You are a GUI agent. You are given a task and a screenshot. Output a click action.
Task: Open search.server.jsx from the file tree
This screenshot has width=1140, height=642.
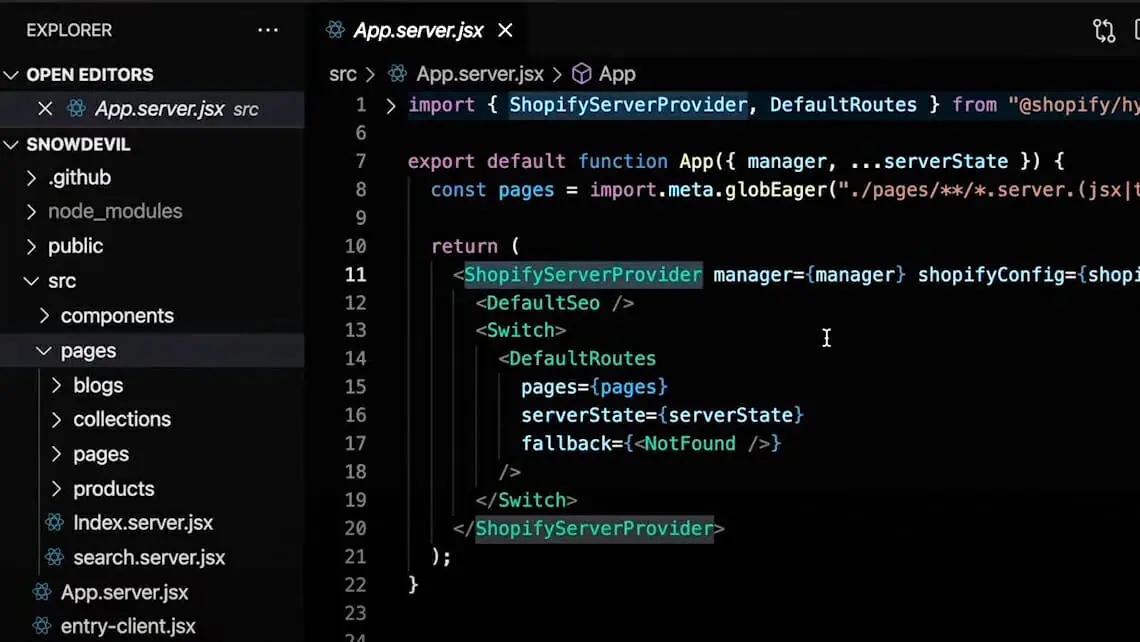pos(148,558)
